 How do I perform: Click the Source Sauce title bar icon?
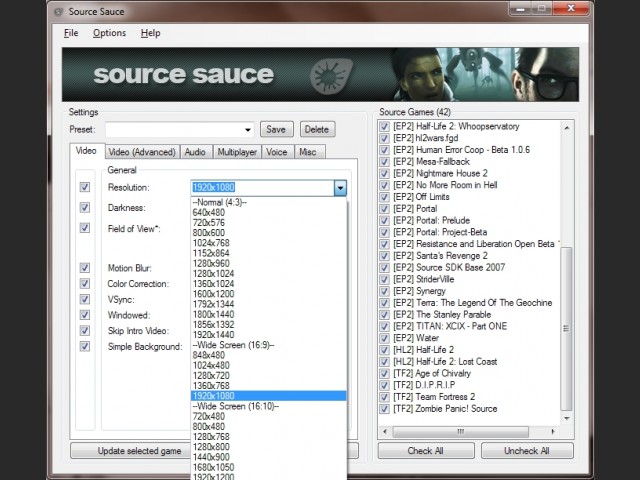click(x=59, y=12)
